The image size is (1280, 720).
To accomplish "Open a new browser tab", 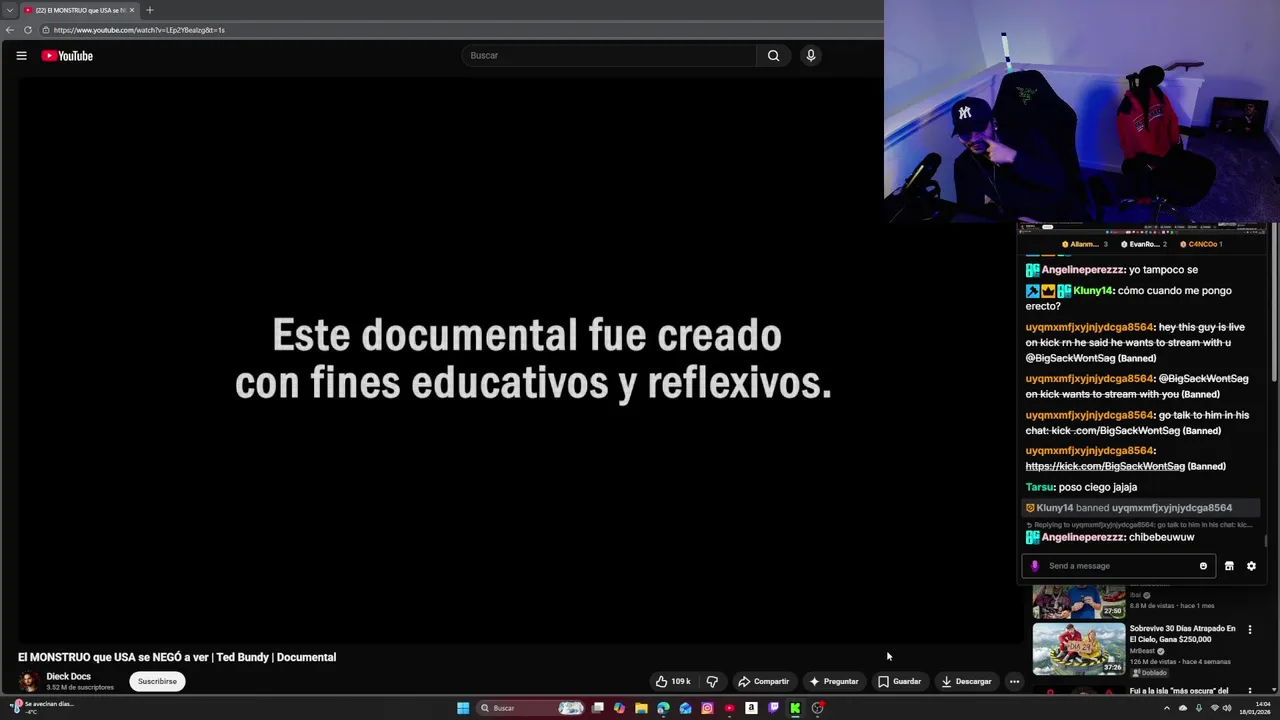I will pyautogui.click(x=150, y=10).
